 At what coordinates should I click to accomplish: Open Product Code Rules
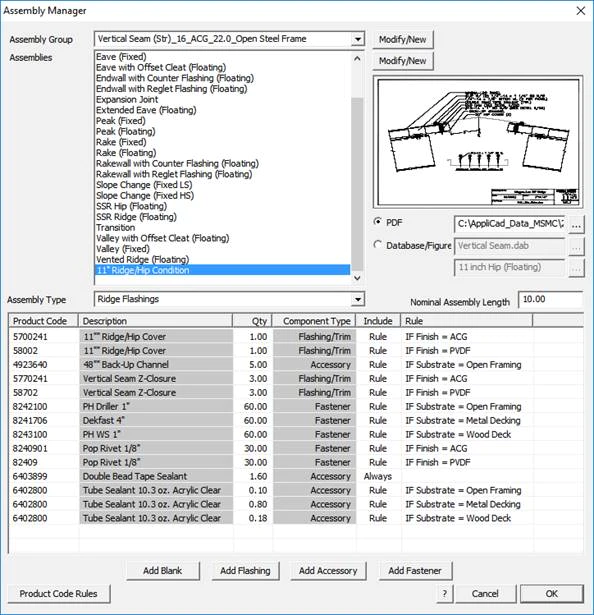[58, 594]
